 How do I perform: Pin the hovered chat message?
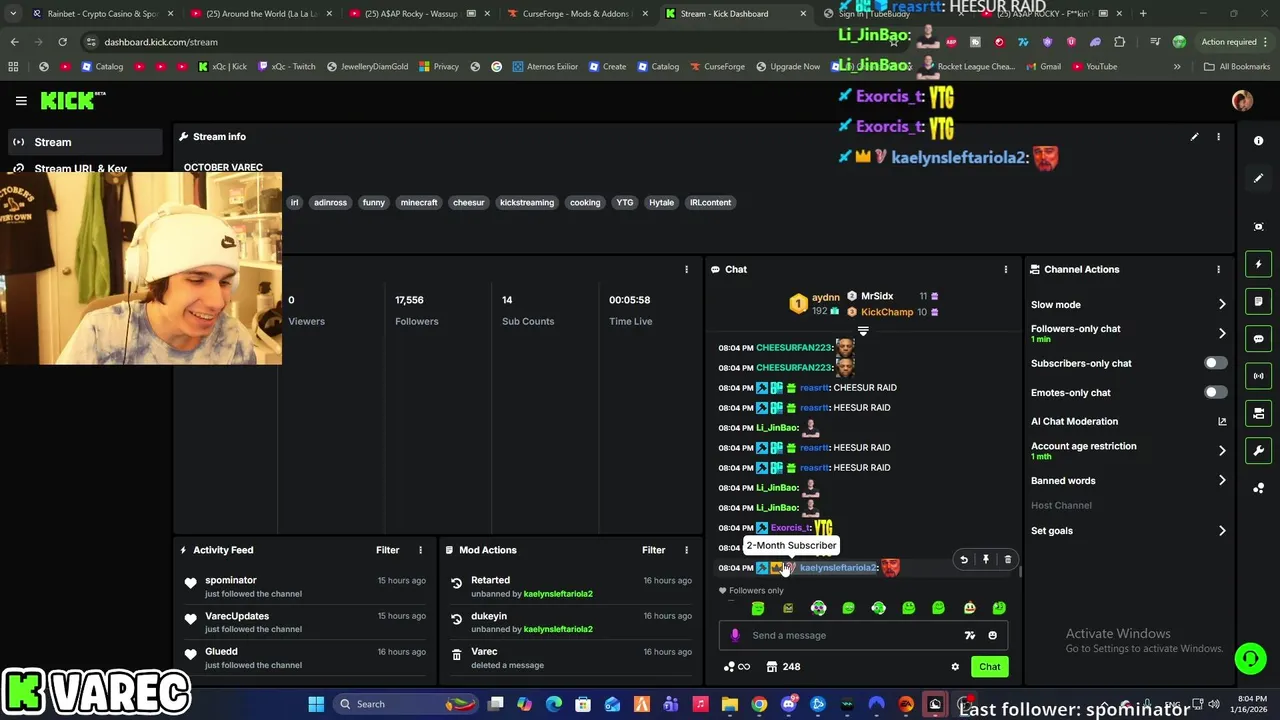(986, 560)
